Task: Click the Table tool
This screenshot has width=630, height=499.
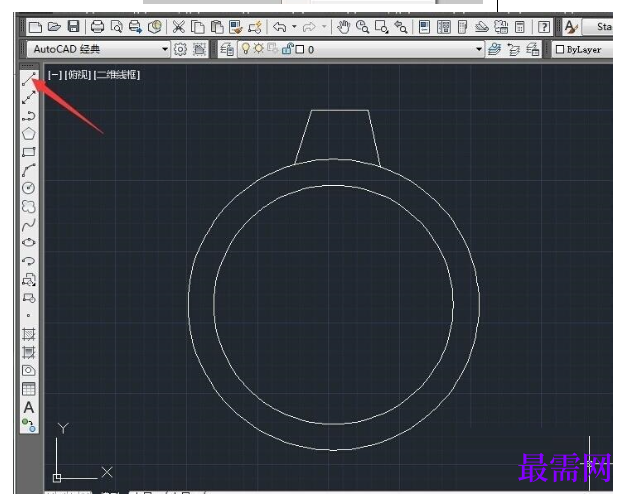Action: click(x=29, y=389)
